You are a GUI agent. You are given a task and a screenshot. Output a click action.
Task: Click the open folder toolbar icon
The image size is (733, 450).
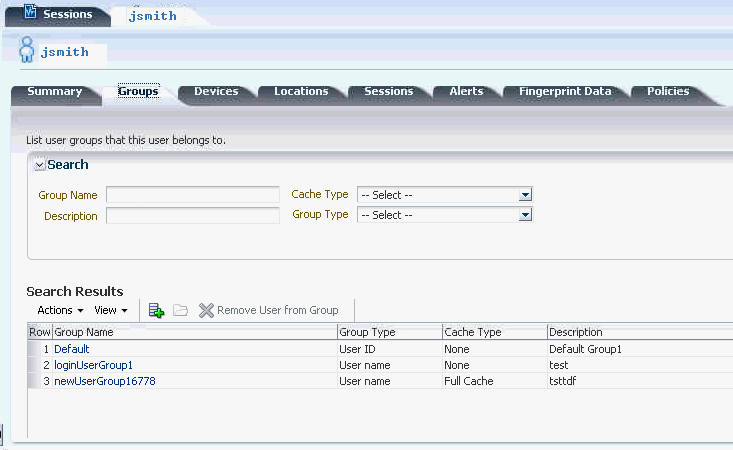[180, 310]
